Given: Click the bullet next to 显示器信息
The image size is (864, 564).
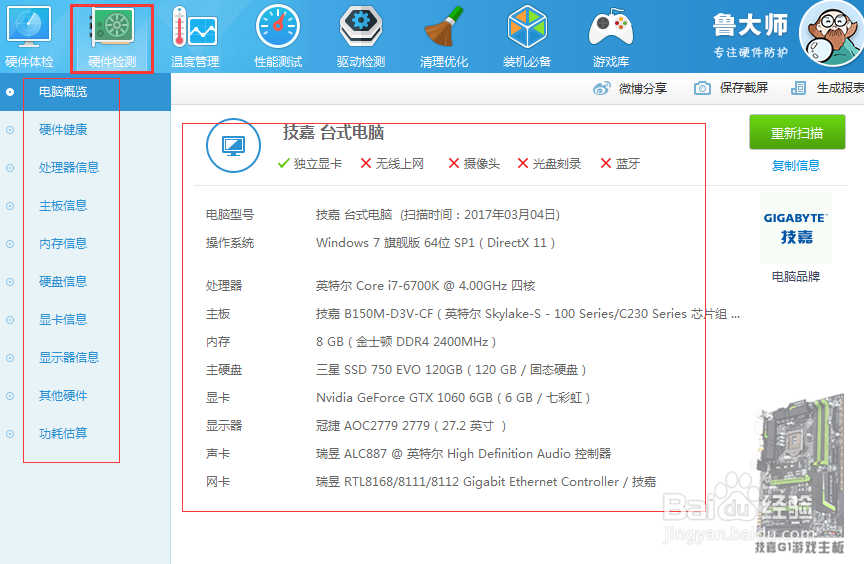Looking at the screenshot, I should coord(10,358).
